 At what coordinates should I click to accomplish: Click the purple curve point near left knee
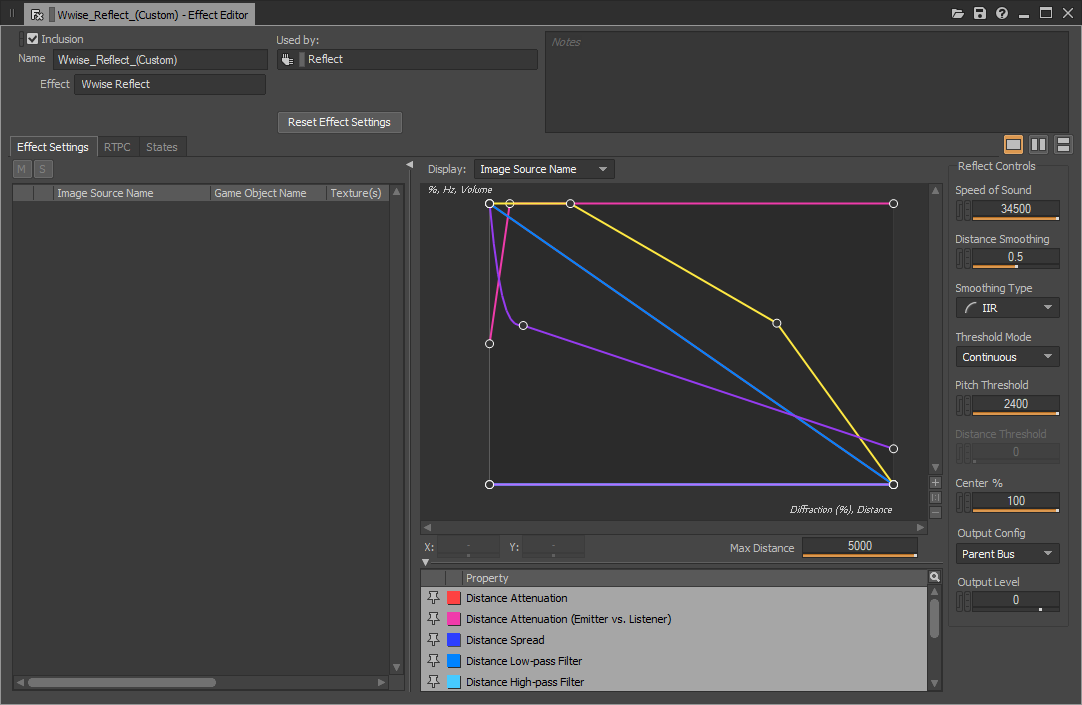(523, 325)
